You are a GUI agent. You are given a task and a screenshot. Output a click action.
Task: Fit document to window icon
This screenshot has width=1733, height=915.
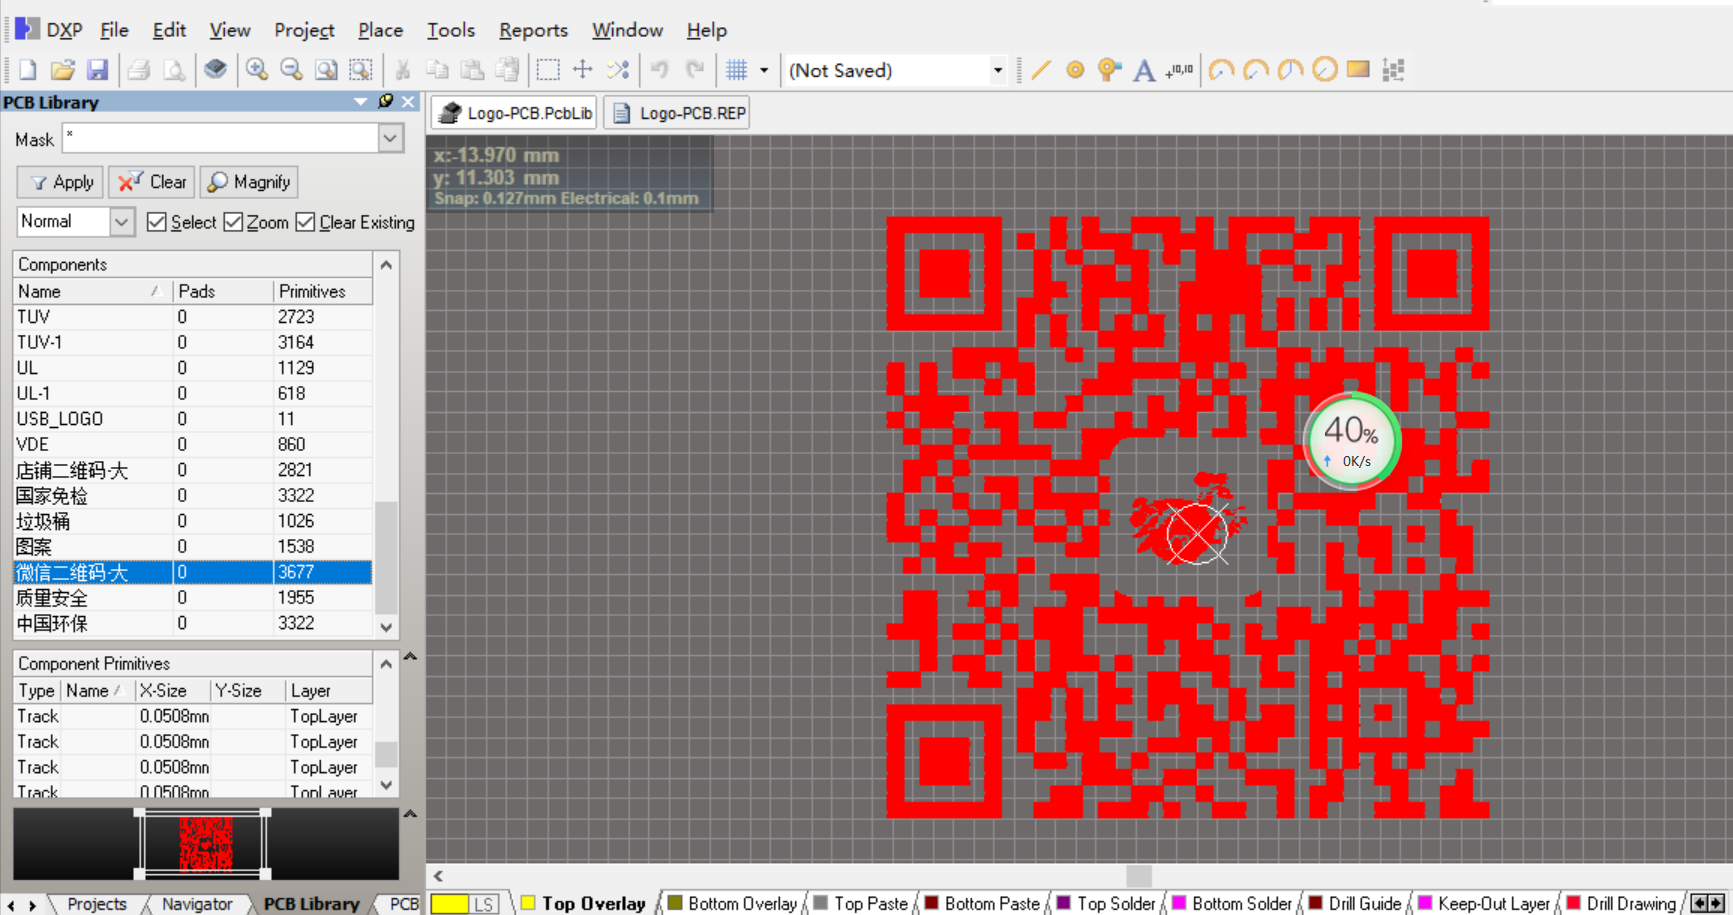coord(326,70)
